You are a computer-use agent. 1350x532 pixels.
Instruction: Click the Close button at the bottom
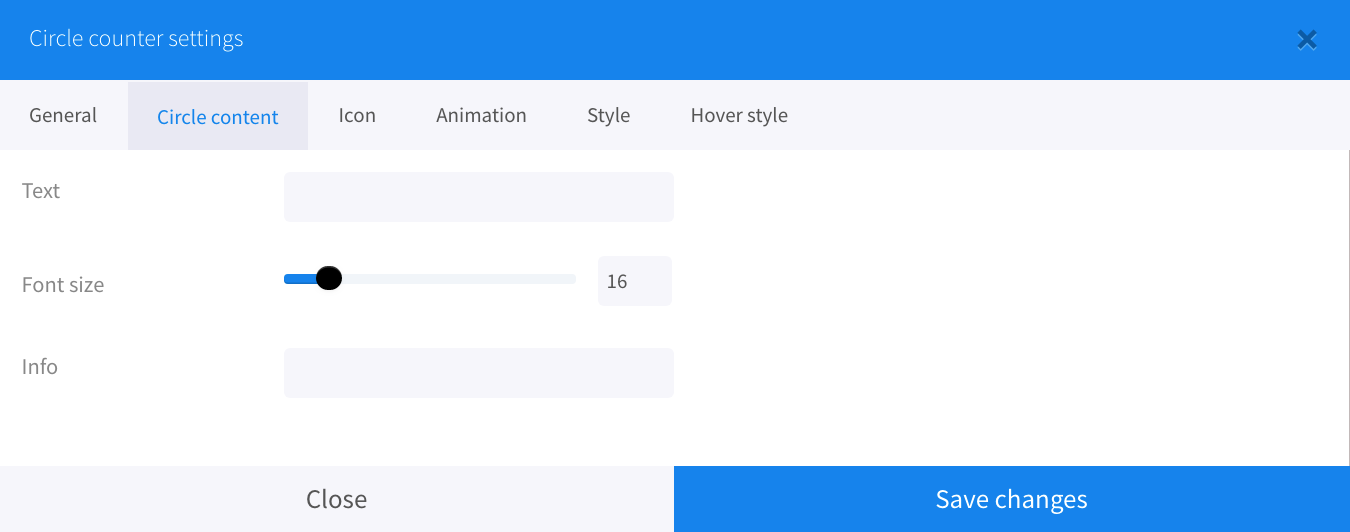click(x=337, y=499)
